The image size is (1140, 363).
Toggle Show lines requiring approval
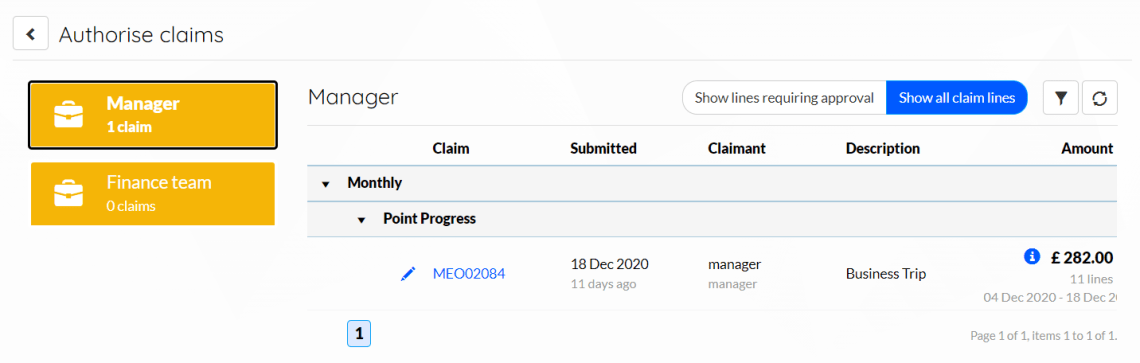pyautogui.click(x=784, y=98)
